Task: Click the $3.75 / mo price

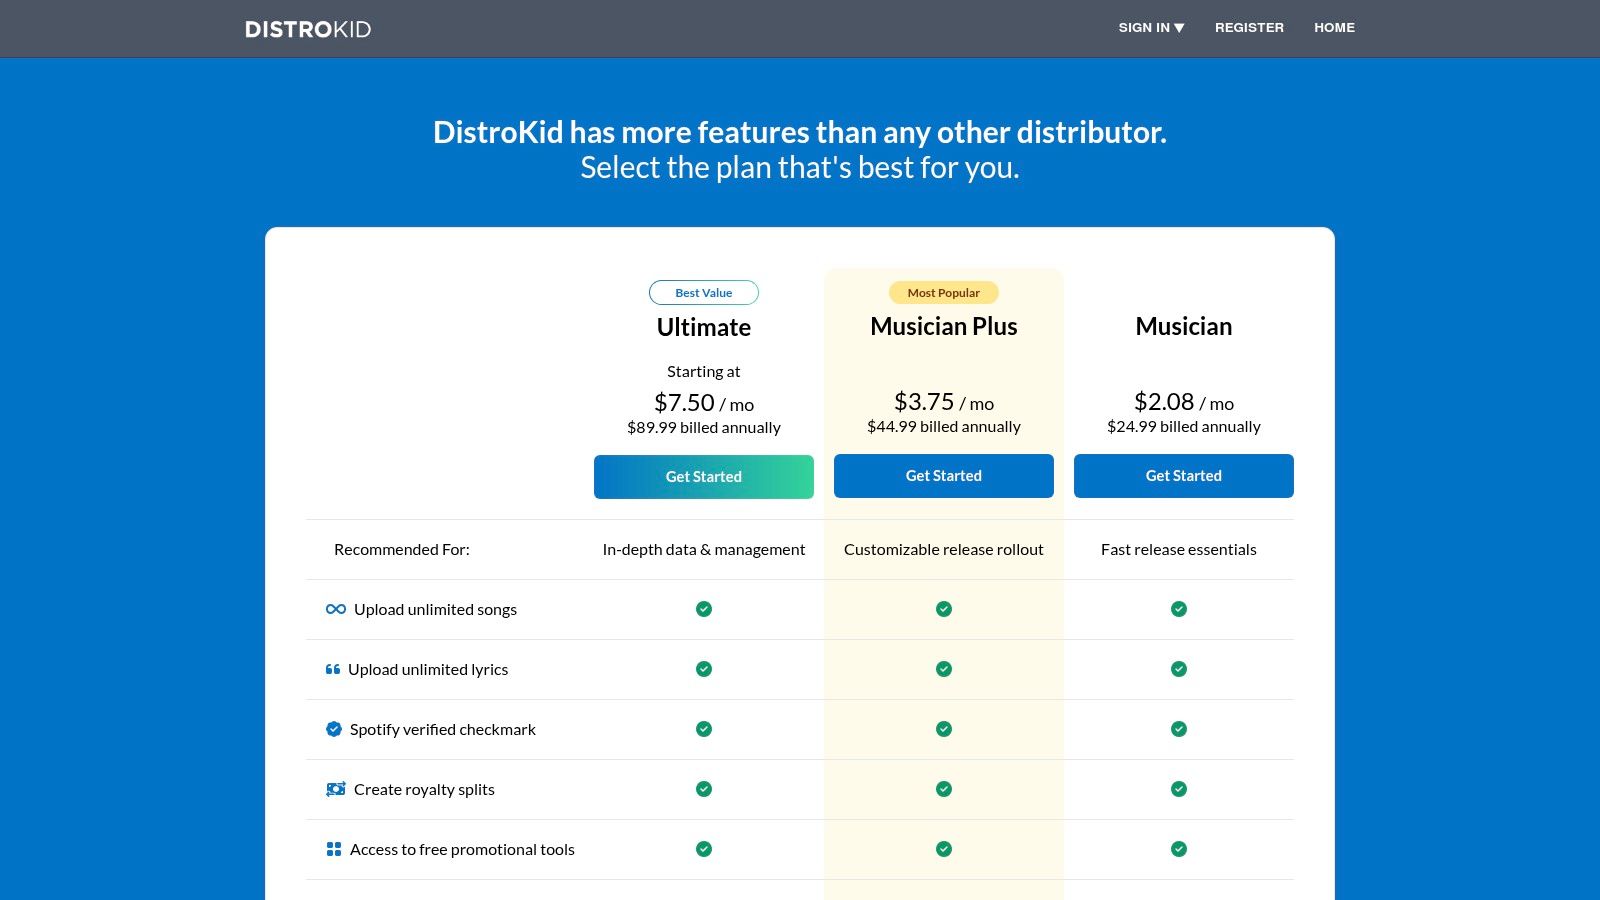Action: [944, 402]
